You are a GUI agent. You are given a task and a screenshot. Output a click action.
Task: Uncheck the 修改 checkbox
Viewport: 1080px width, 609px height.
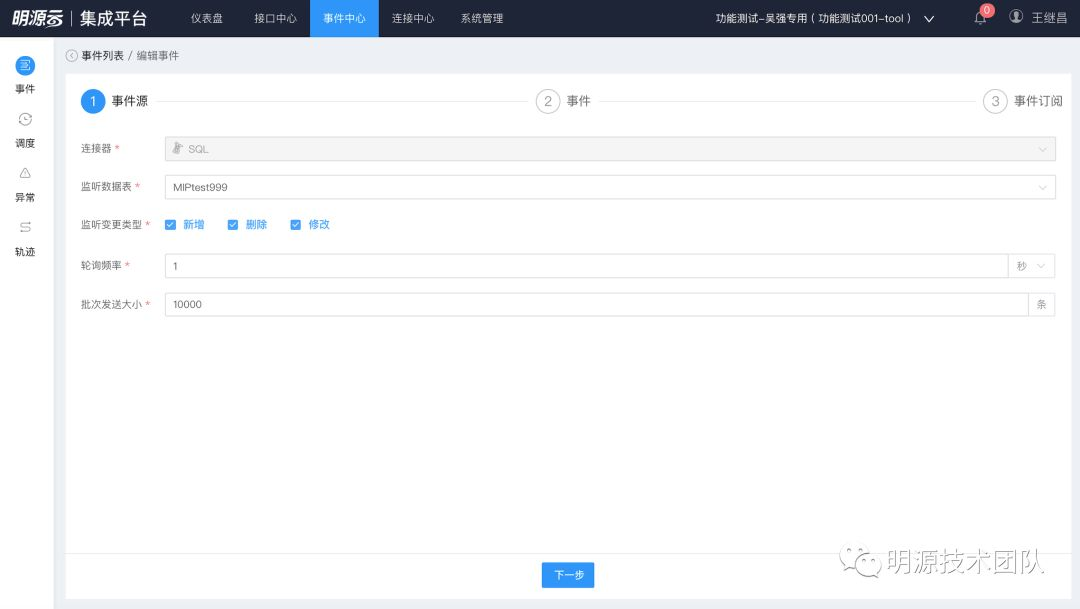tap(295, 225)
